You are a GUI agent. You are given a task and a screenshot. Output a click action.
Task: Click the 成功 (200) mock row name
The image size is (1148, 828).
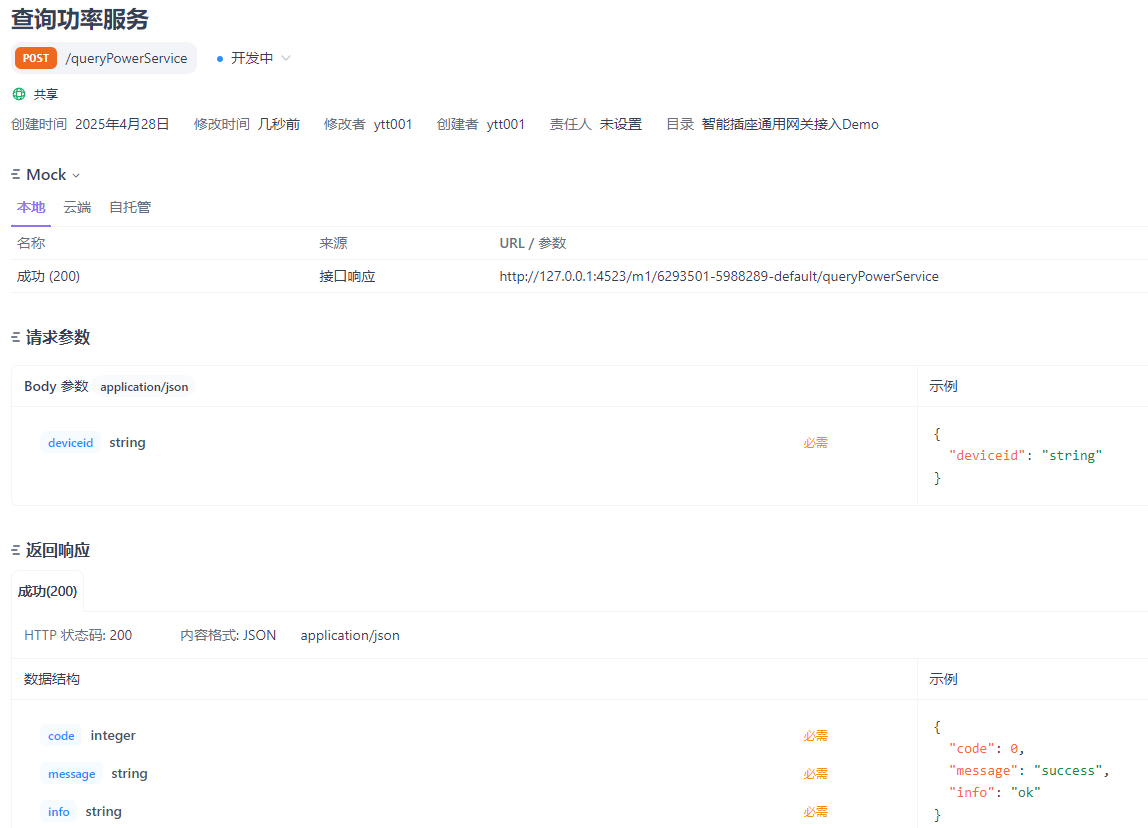click(48, 276)
